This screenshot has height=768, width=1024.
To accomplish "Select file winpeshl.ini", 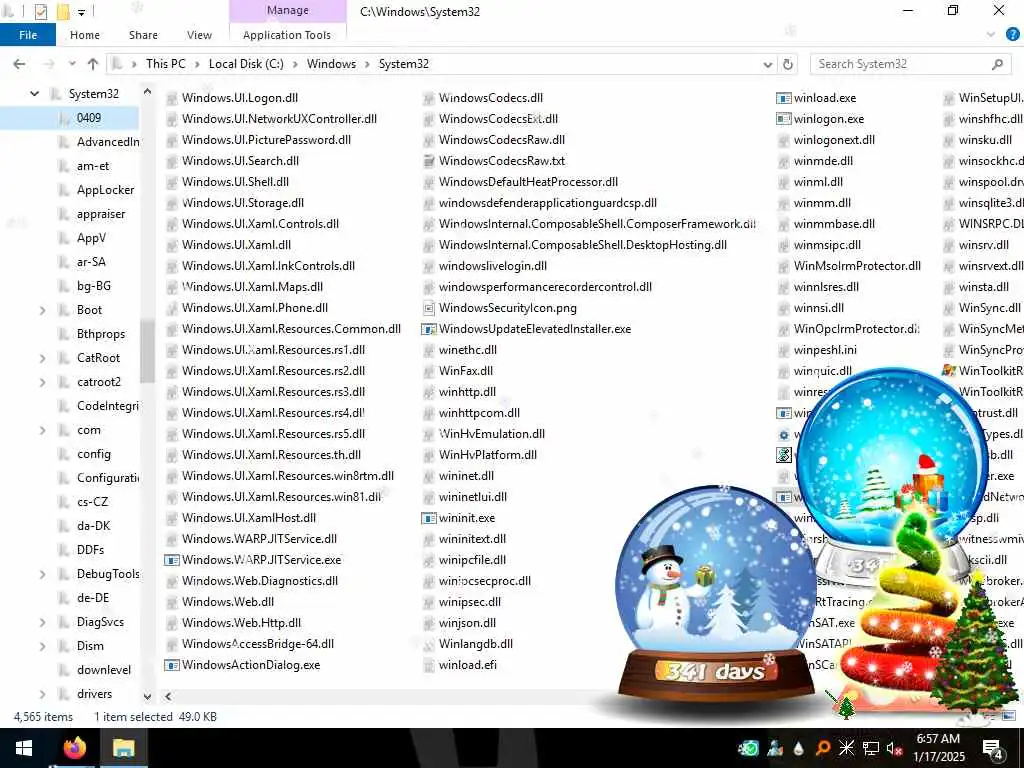I will coord(825,350).
